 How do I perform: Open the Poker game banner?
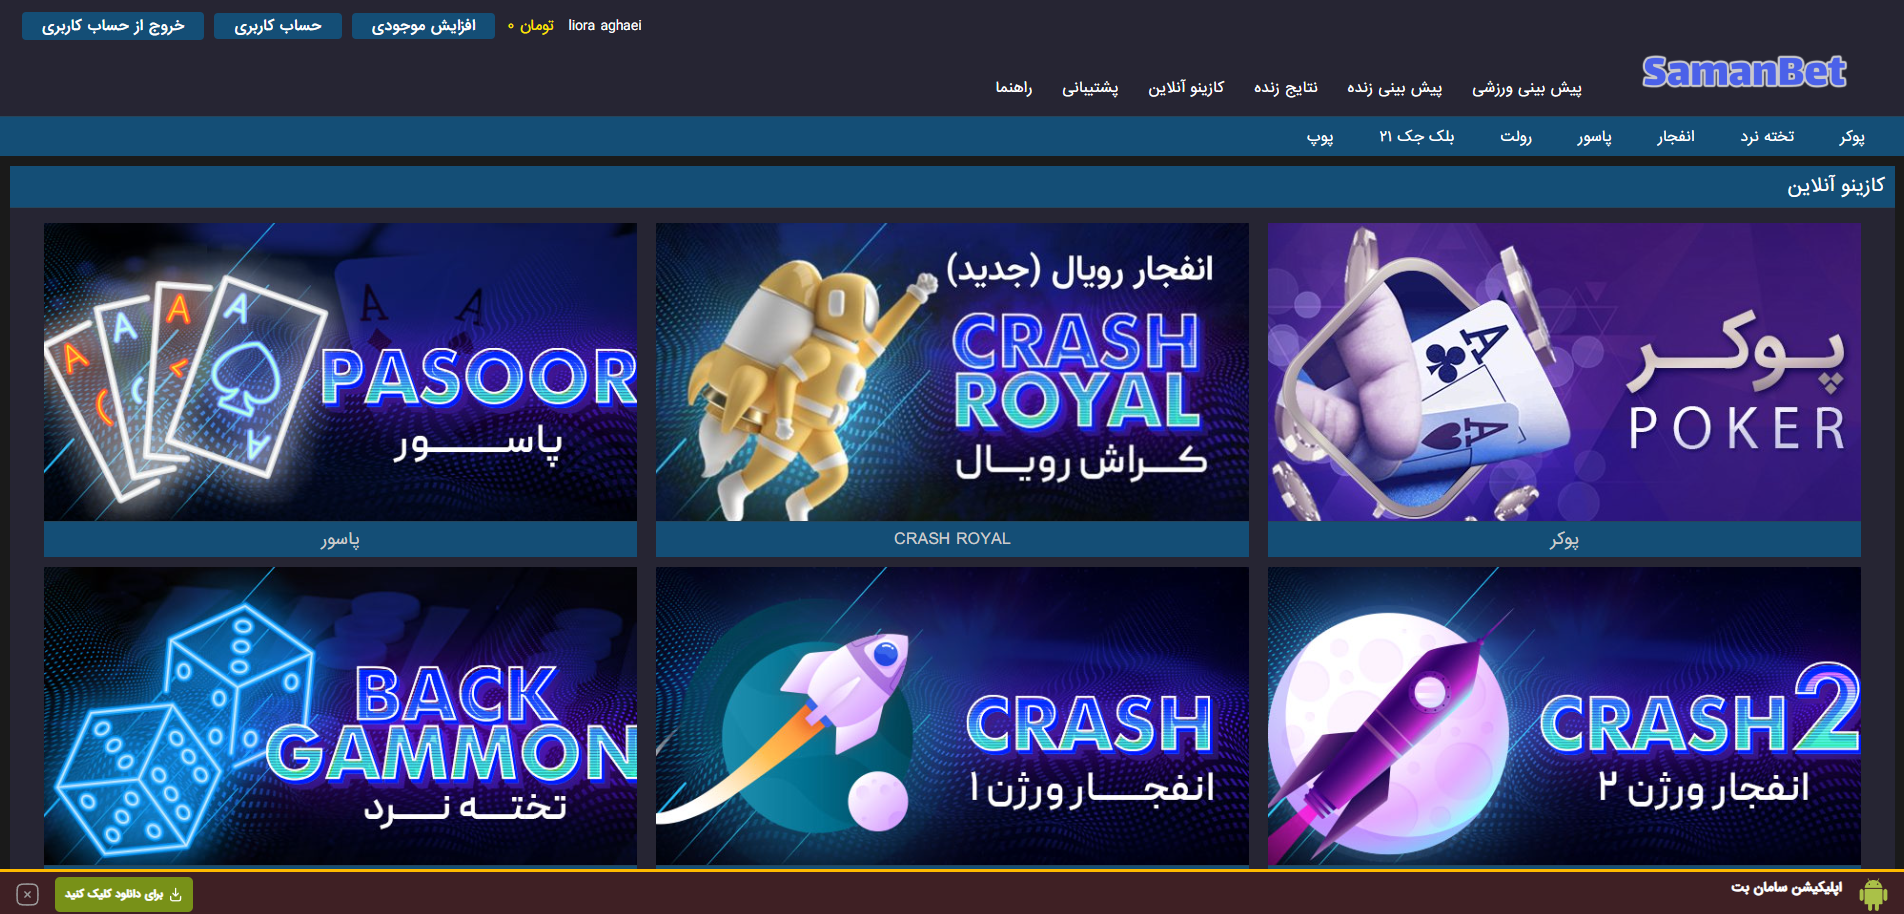(x=1564, y=372)
